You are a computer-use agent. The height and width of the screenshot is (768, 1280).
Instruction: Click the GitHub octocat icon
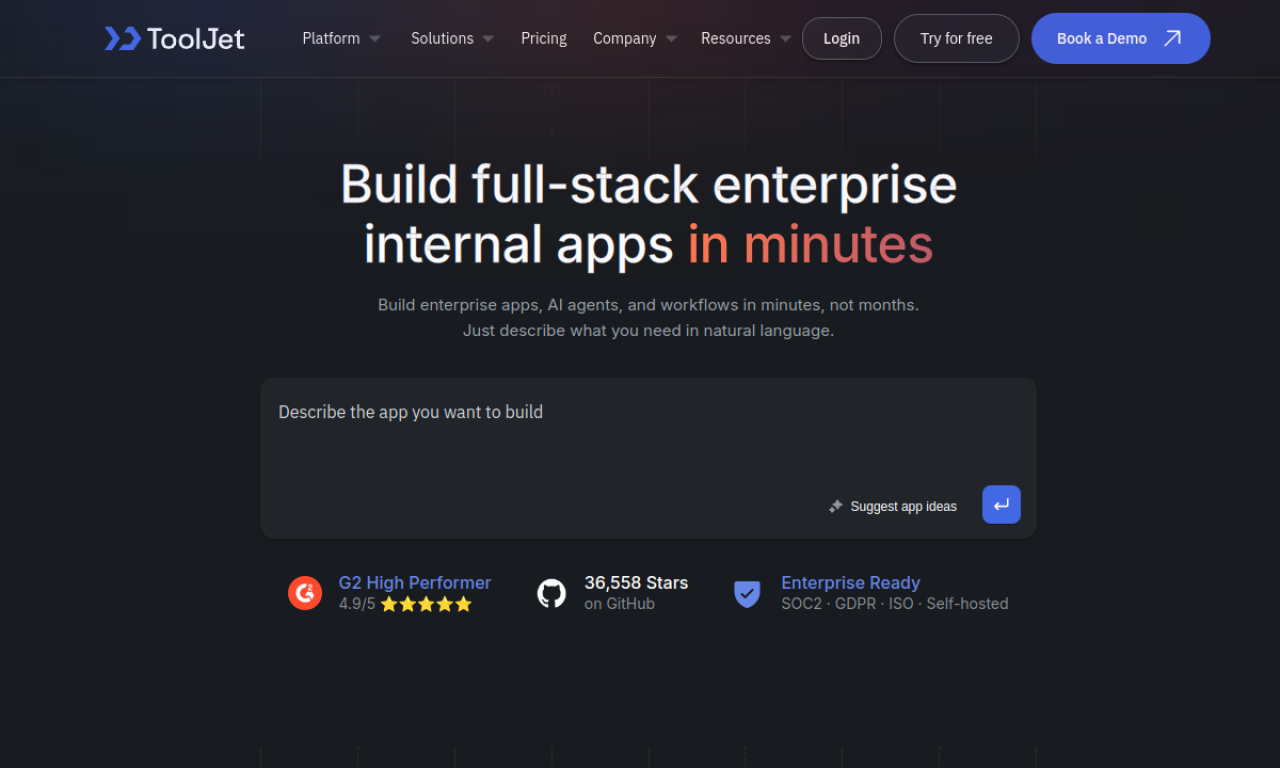click(x=551, y=593)
